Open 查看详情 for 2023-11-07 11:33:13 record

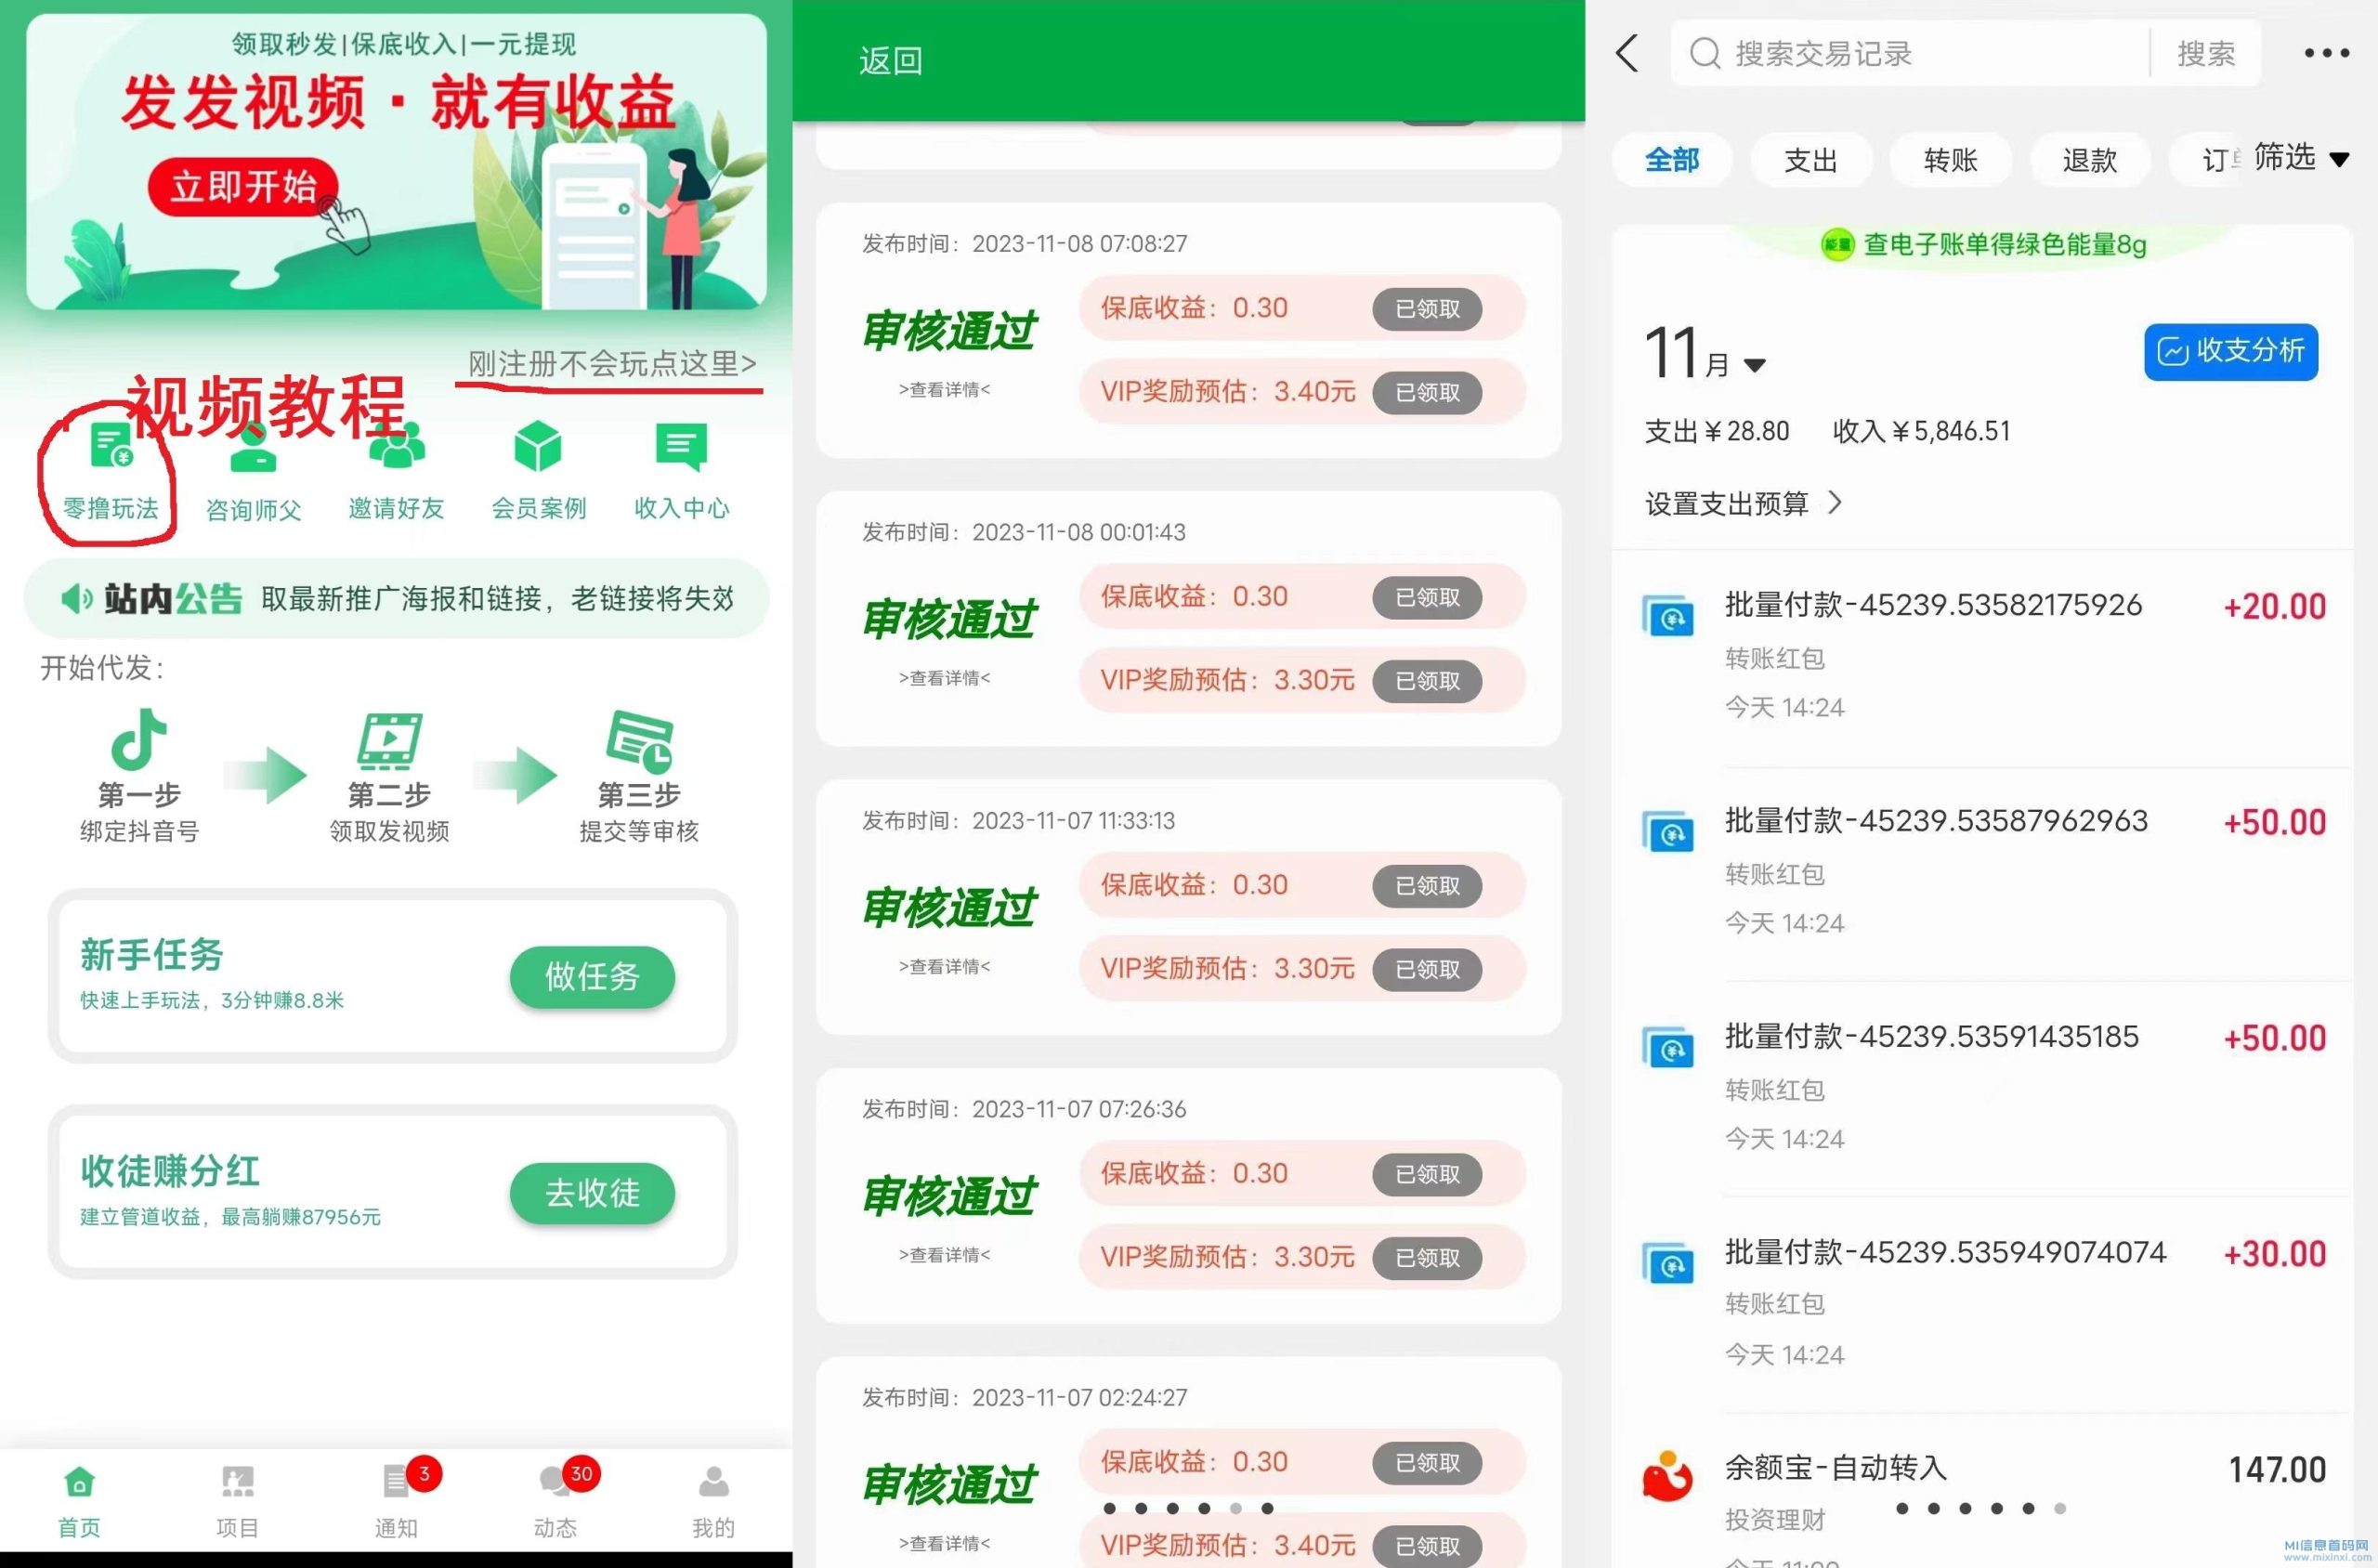(x=944, y=966)
